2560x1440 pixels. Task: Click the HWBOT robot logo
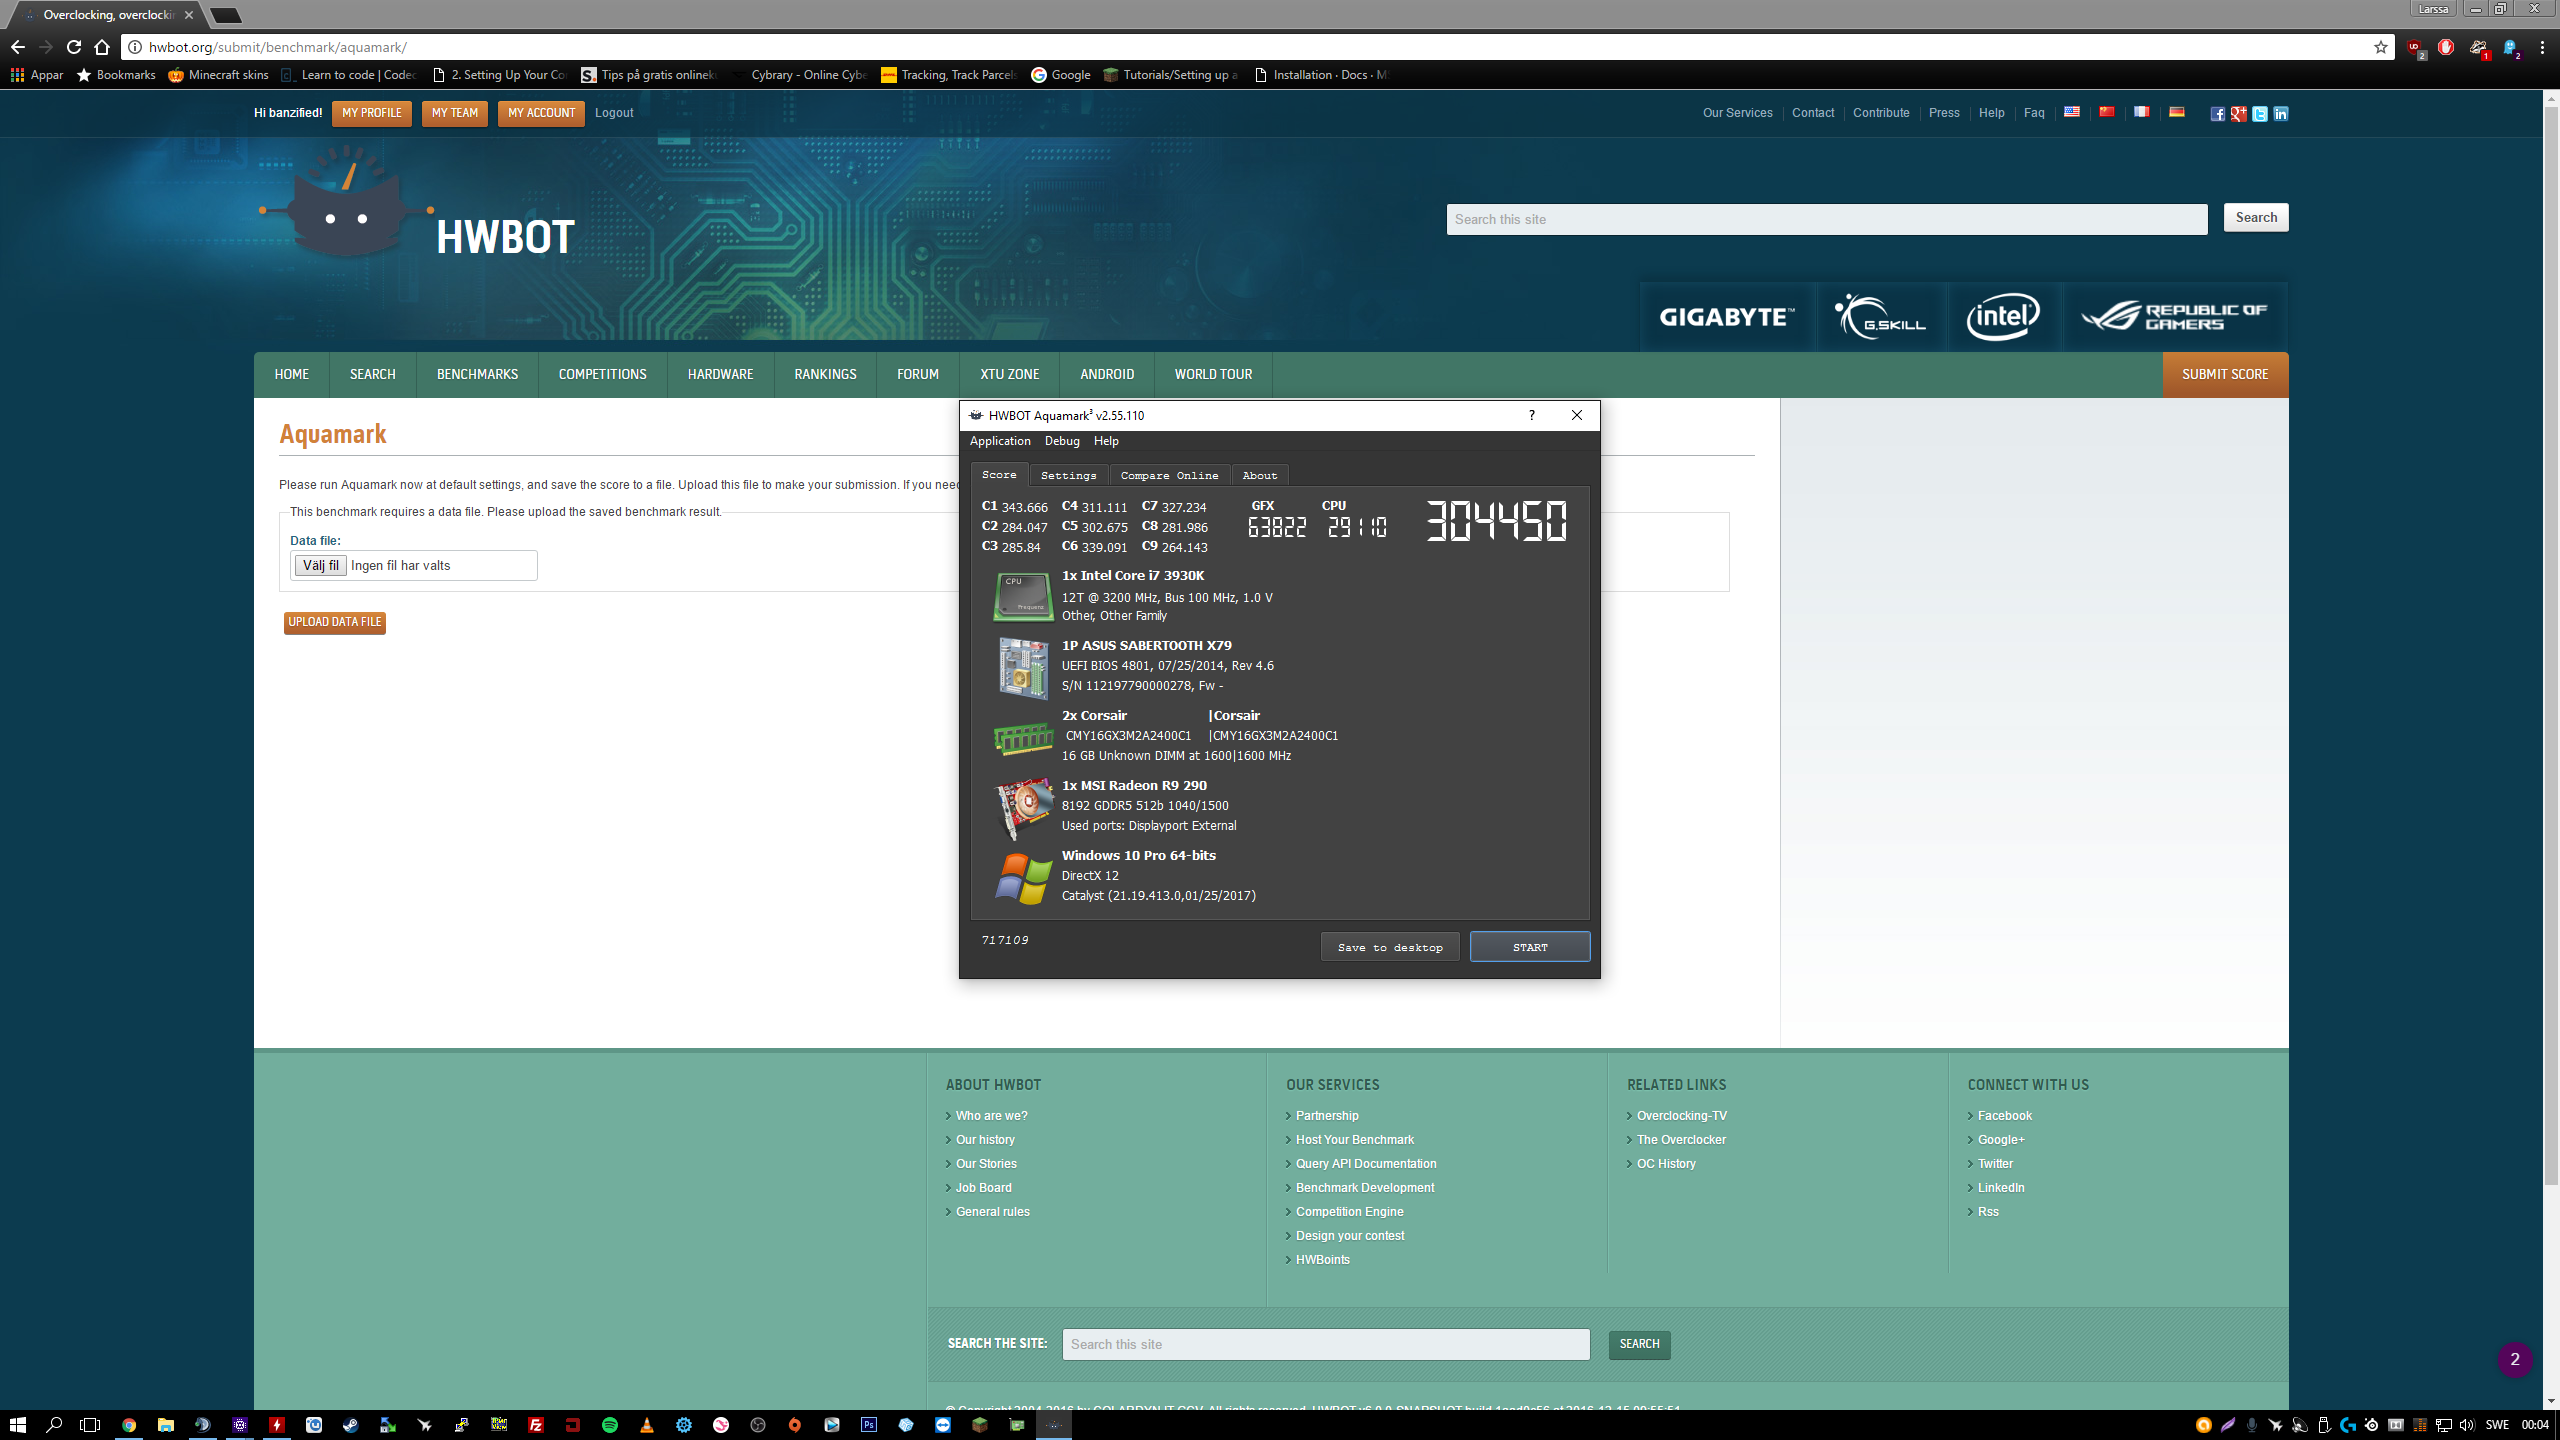pyautogui.click(x=346, y=205)
